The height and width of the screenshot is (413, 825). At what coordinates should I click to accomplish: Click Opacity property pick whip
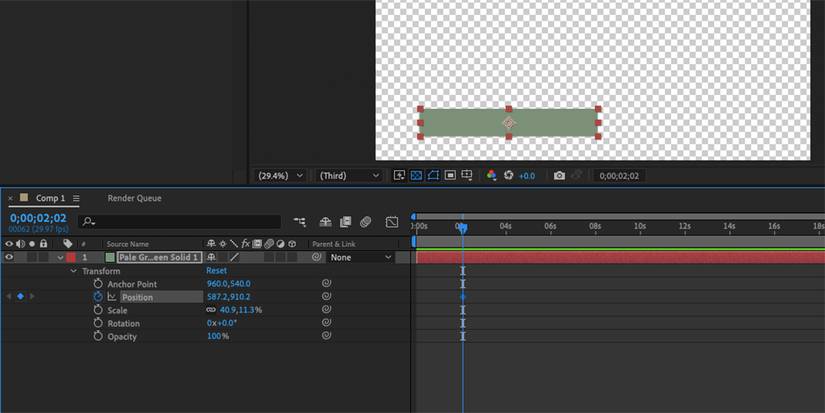coord(326,336)
